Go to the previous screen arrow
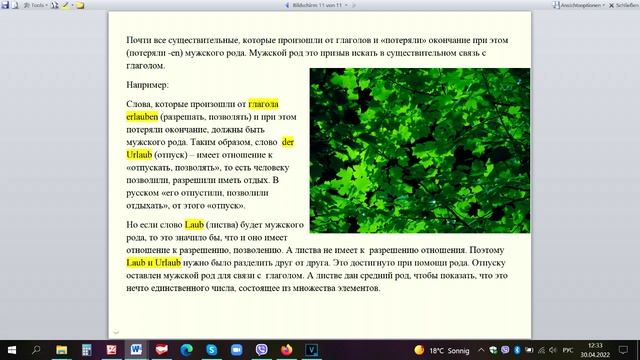 coord(287,5)
